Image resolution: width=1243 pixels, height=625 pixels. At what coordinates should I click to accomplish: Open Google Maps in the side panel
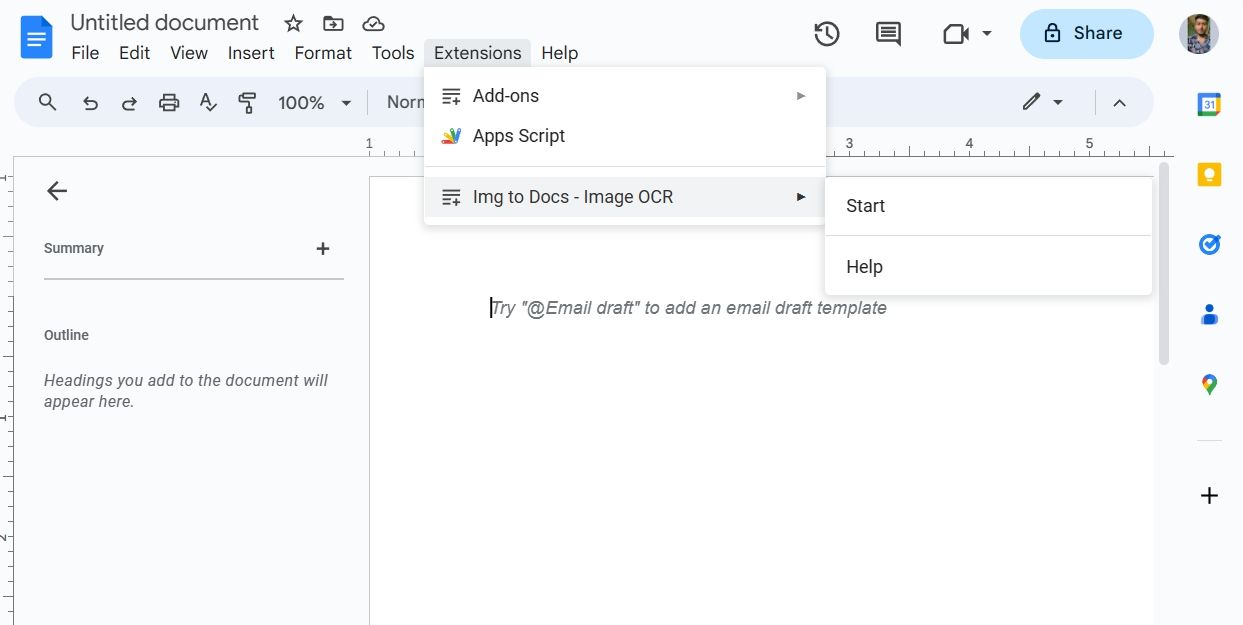point(1209,384)
